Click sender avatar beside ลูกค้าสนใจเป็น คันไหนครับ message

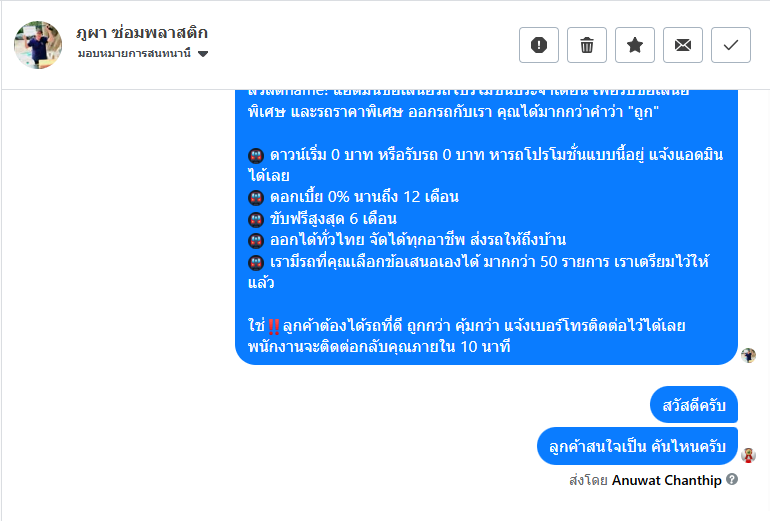tap(748, 455)
